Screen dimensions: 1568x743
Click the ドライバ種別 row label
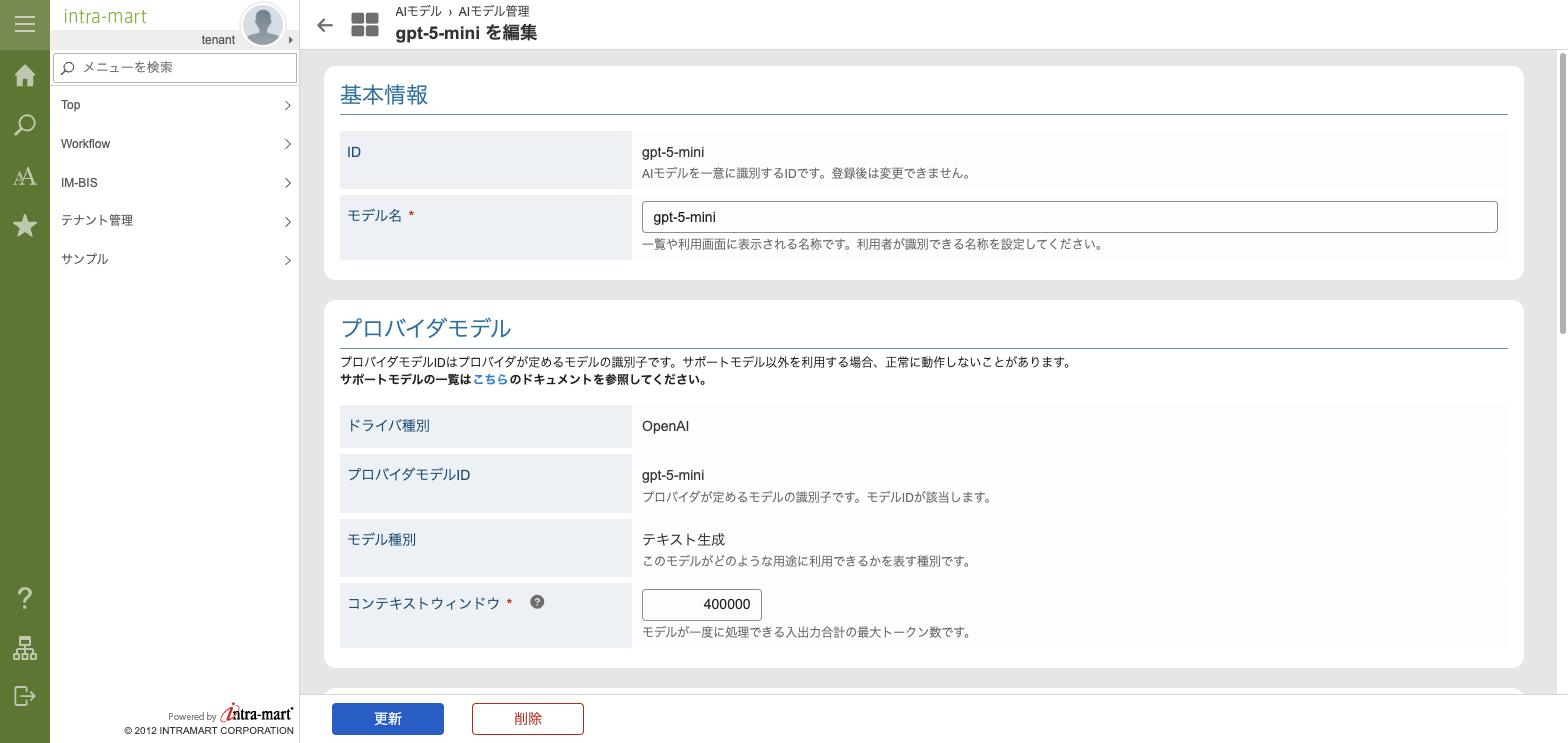tap(388, 425)
